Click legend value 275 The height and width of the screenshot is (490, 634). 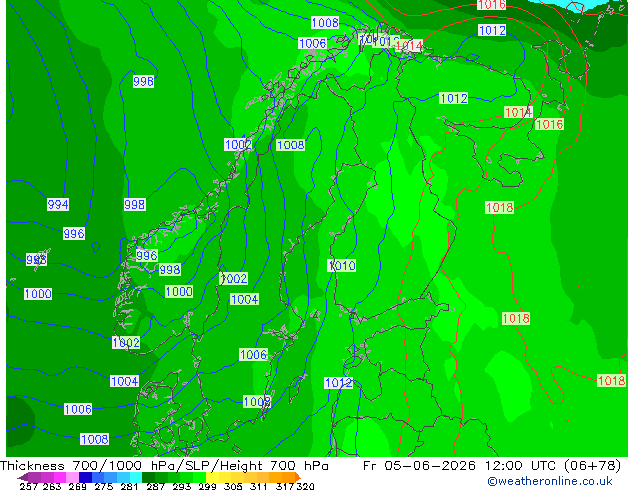pos(104,486)
